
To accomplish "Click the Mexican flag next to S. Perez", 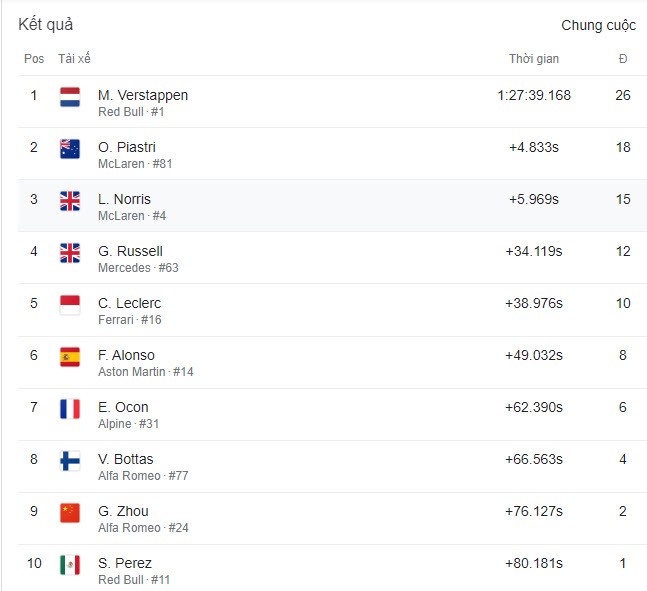I will (x=70, y=565).
